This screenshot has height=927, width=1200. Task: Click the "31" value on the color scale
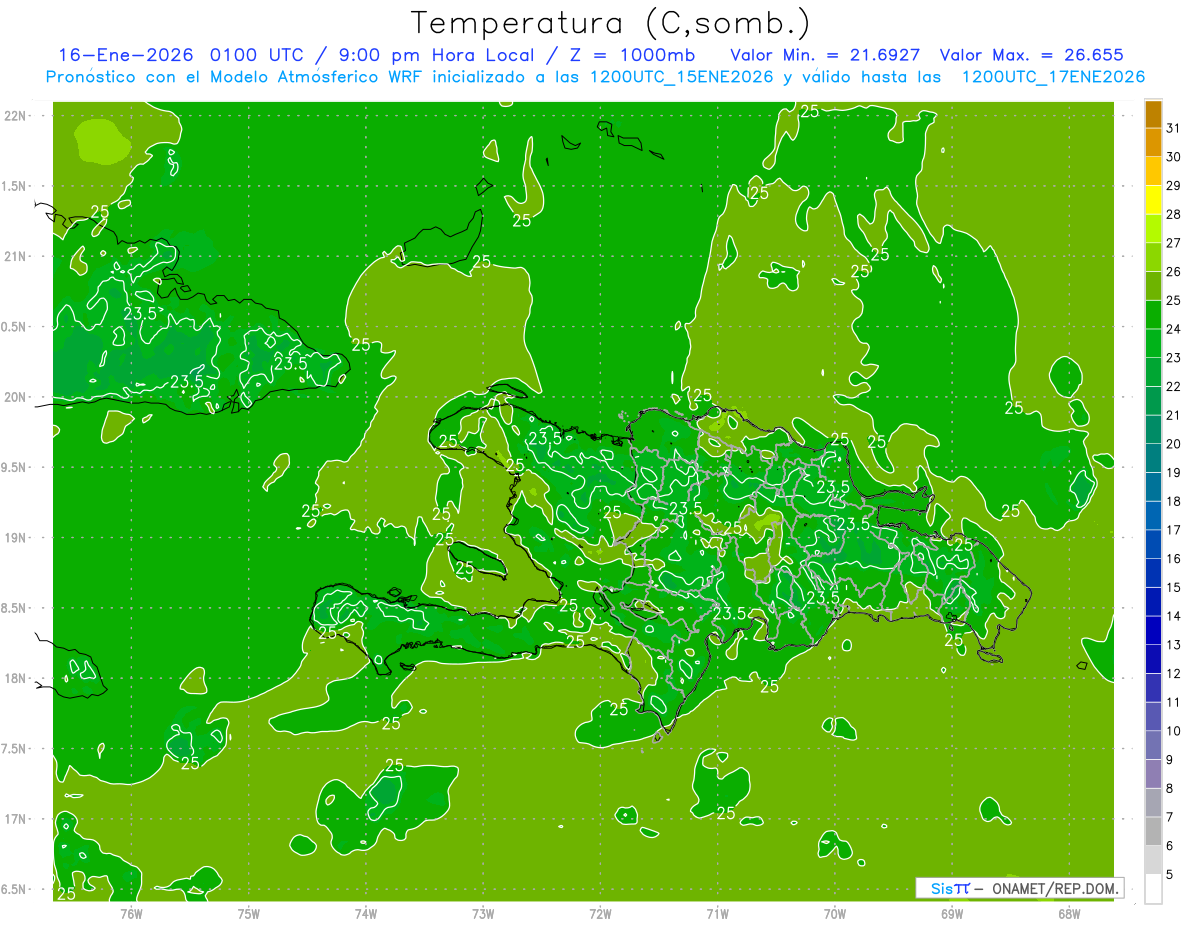[x=1174, y=128]
